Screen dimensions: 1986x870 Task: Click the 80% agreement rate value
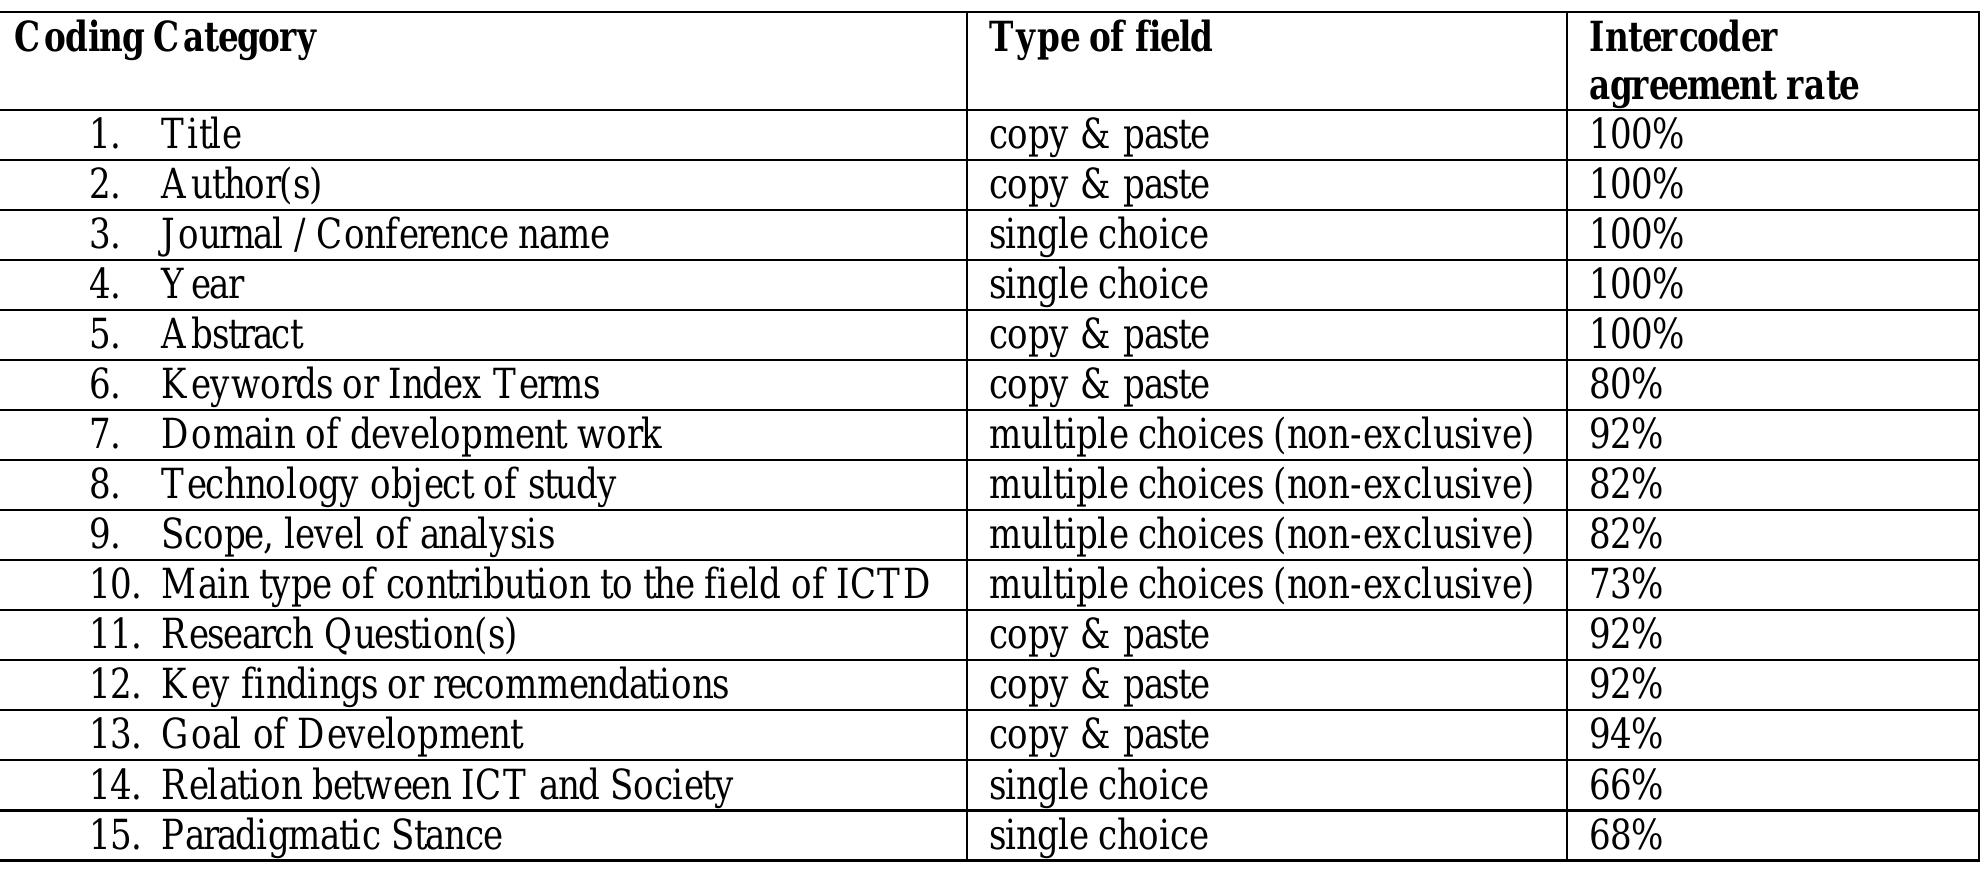(x=1626, y=385)
